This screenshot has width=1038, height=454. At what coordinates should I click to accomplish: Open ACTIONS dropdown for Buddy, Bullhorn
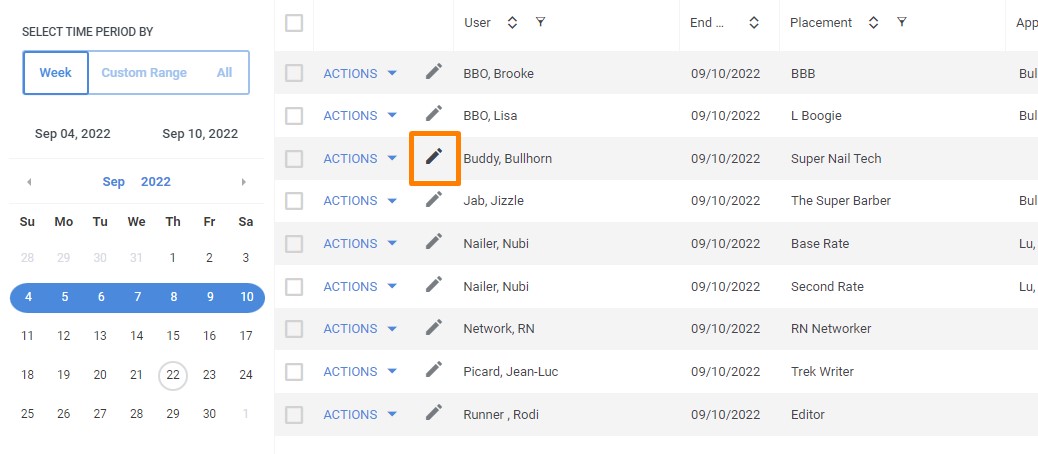[x=360, y=159]
